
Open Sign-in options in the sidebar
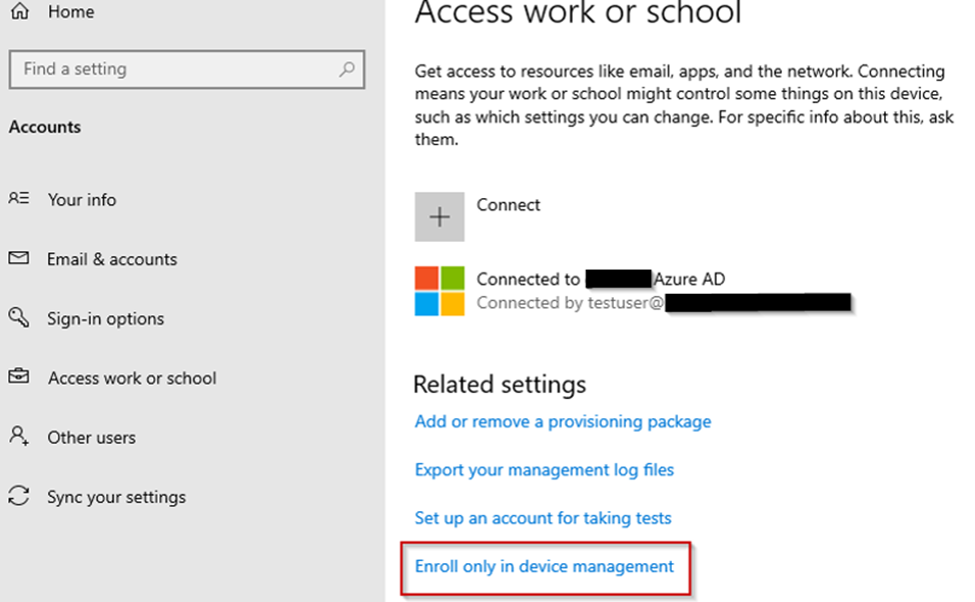(106, 319)
